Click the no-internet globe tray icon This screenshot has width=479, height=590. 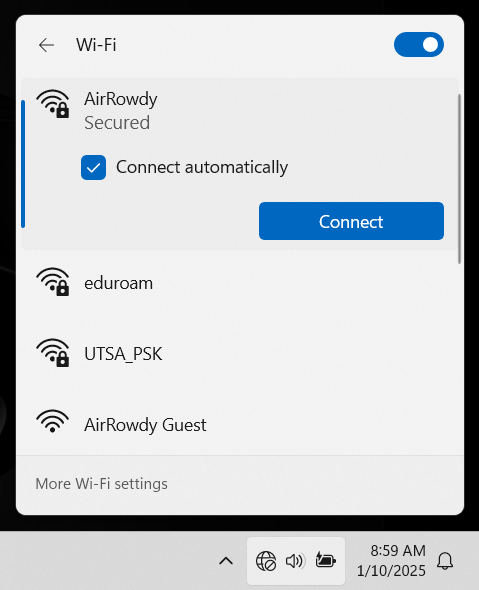(266, 561)
